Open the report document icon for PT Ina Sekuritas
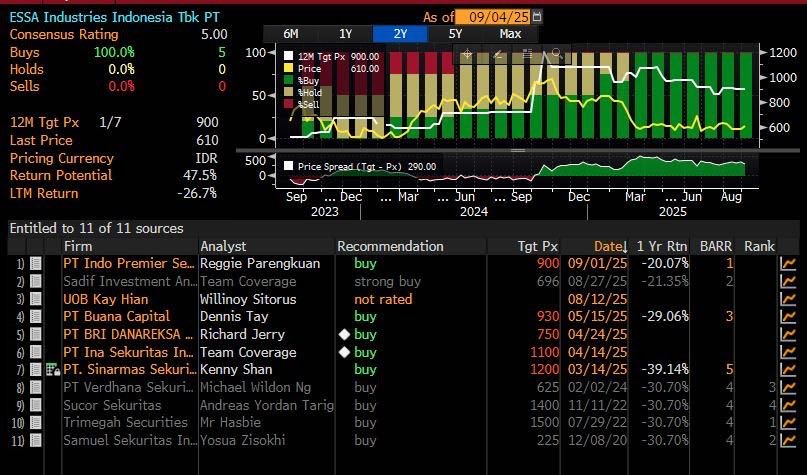This screenshot has width=807, height=475. [x=36, y=353]
